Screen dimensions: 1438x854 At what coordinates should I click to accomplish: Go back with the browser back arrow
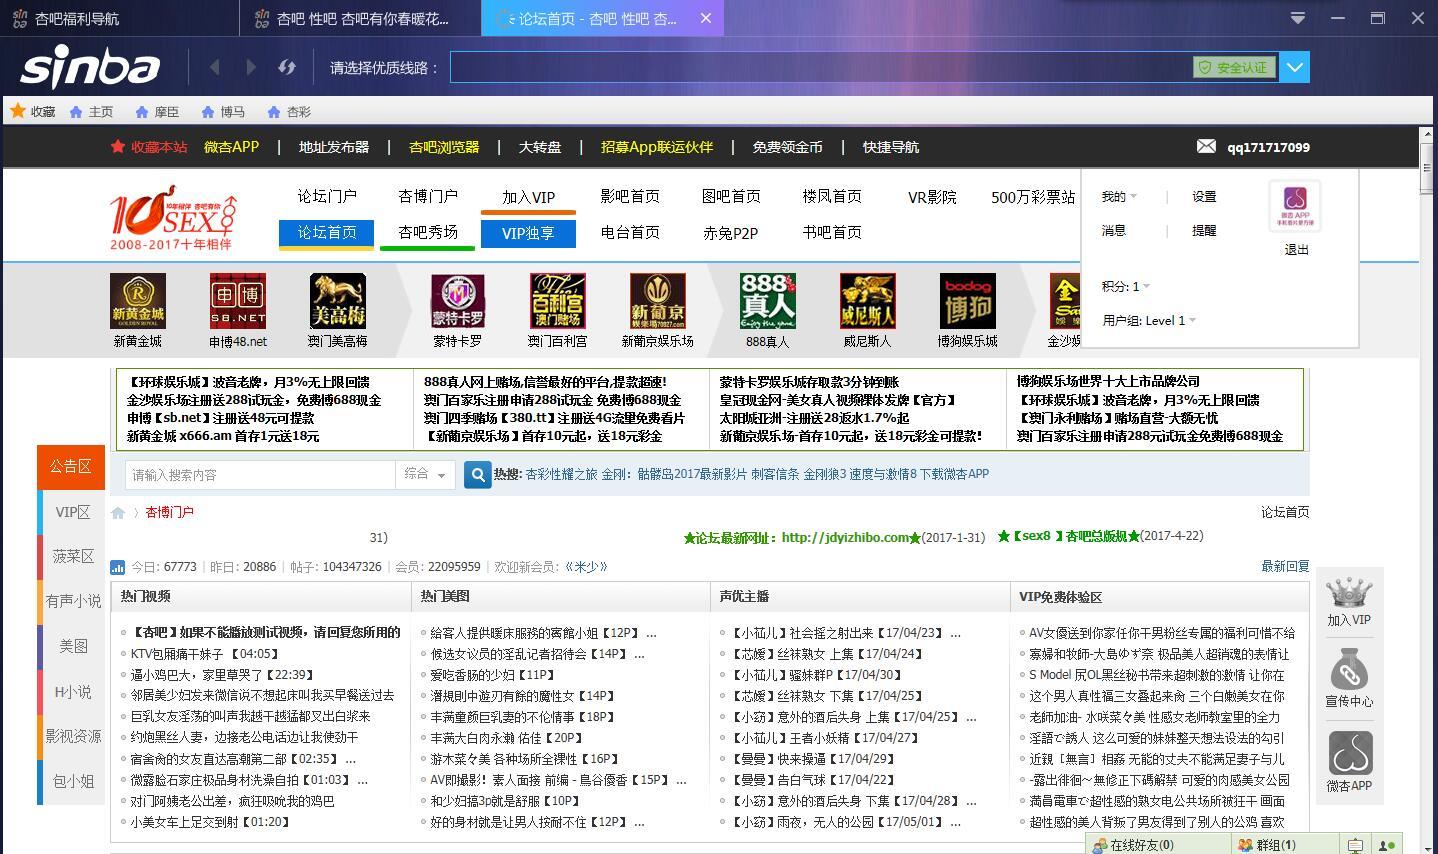pyautogui.click(x=215, y=67)
